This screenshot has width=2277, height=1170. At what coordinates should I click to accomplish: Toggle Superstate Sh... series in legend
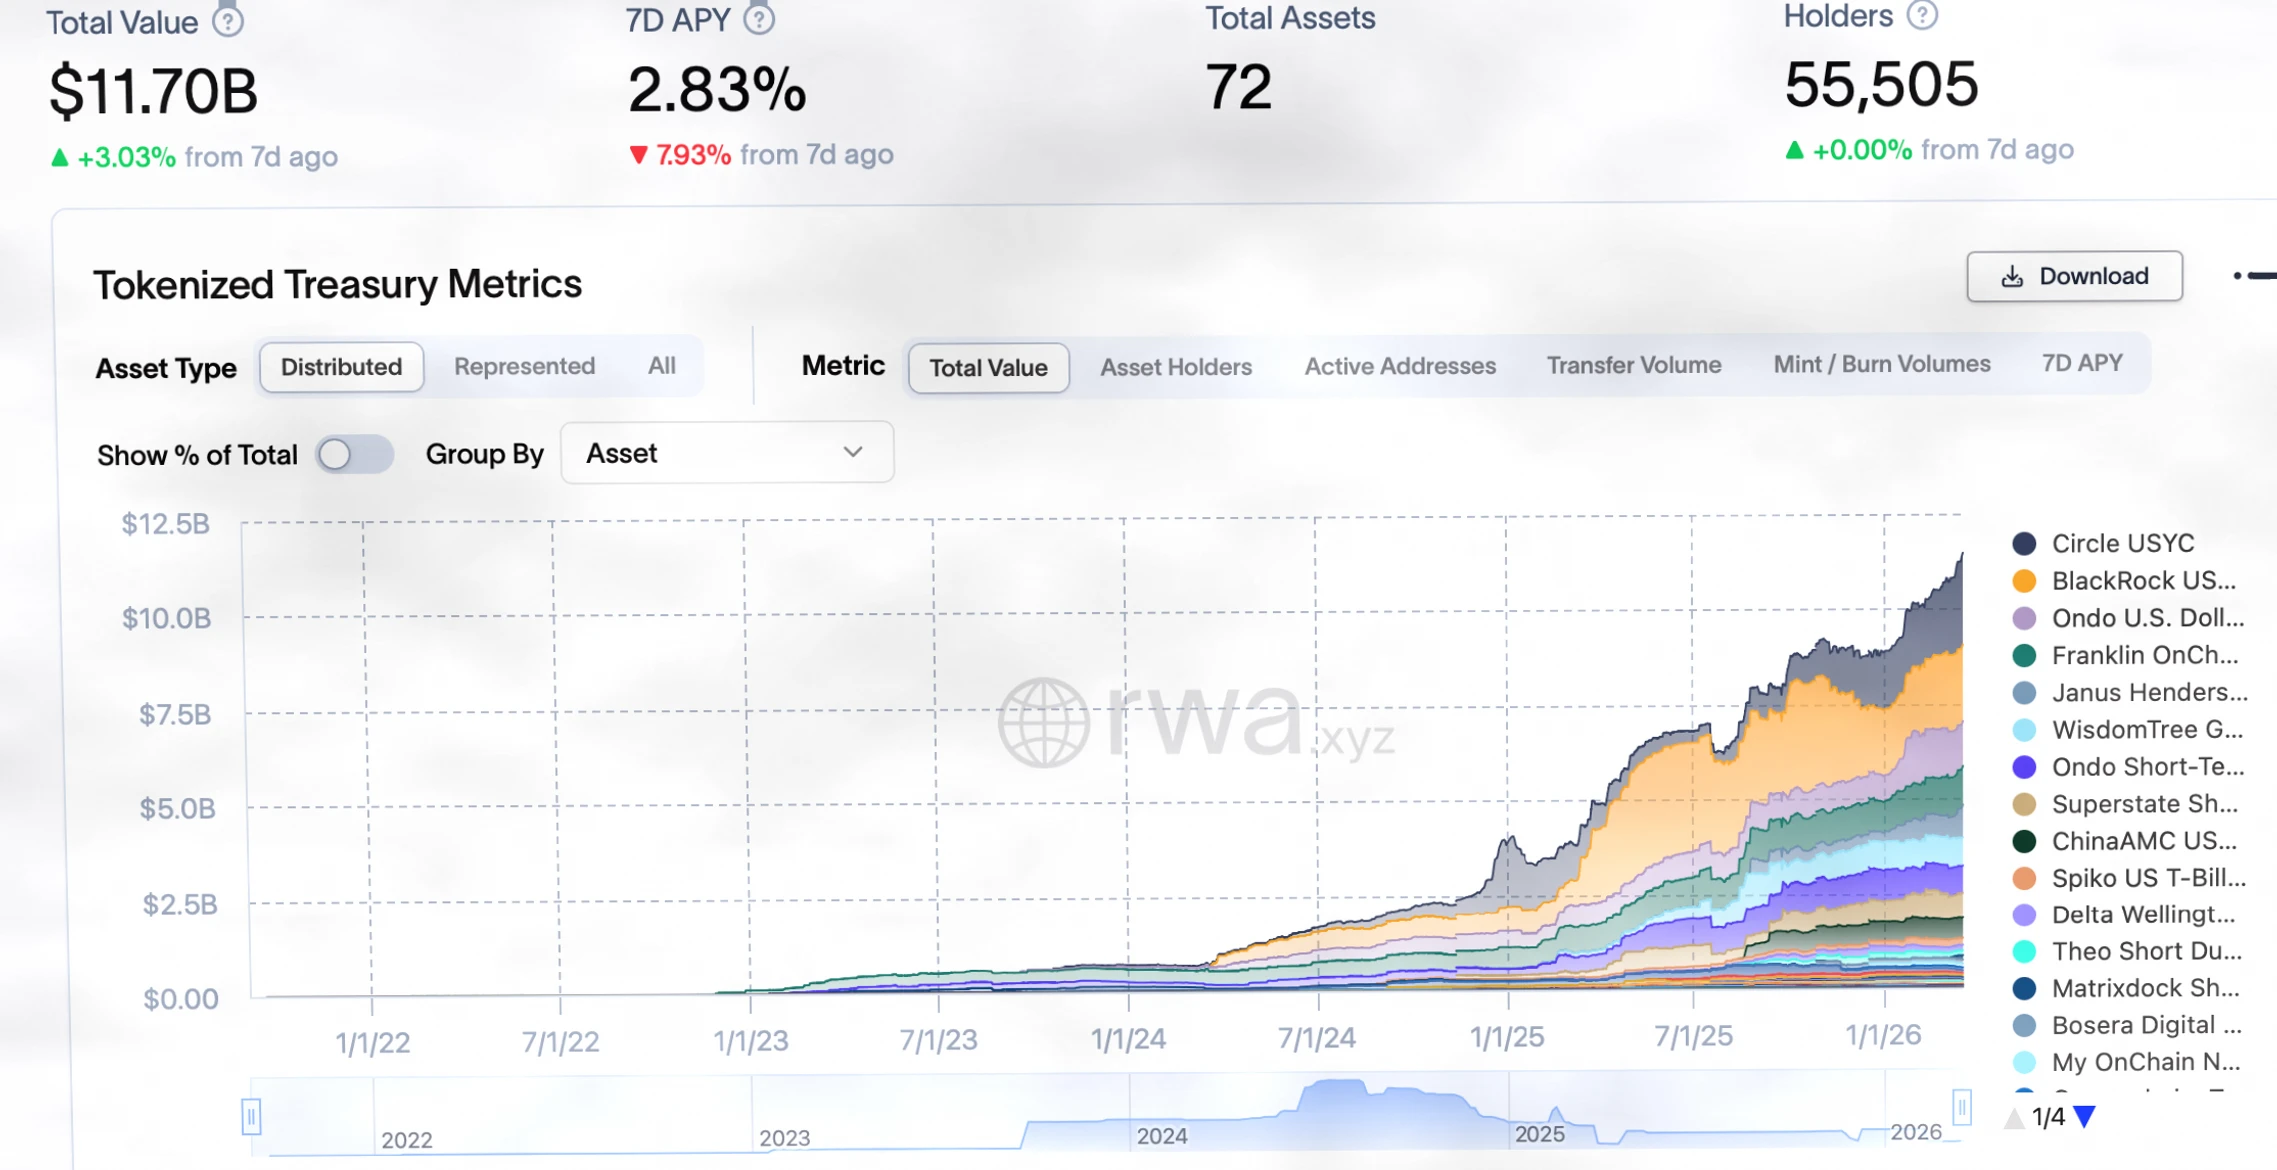[x=2125, y=804]
